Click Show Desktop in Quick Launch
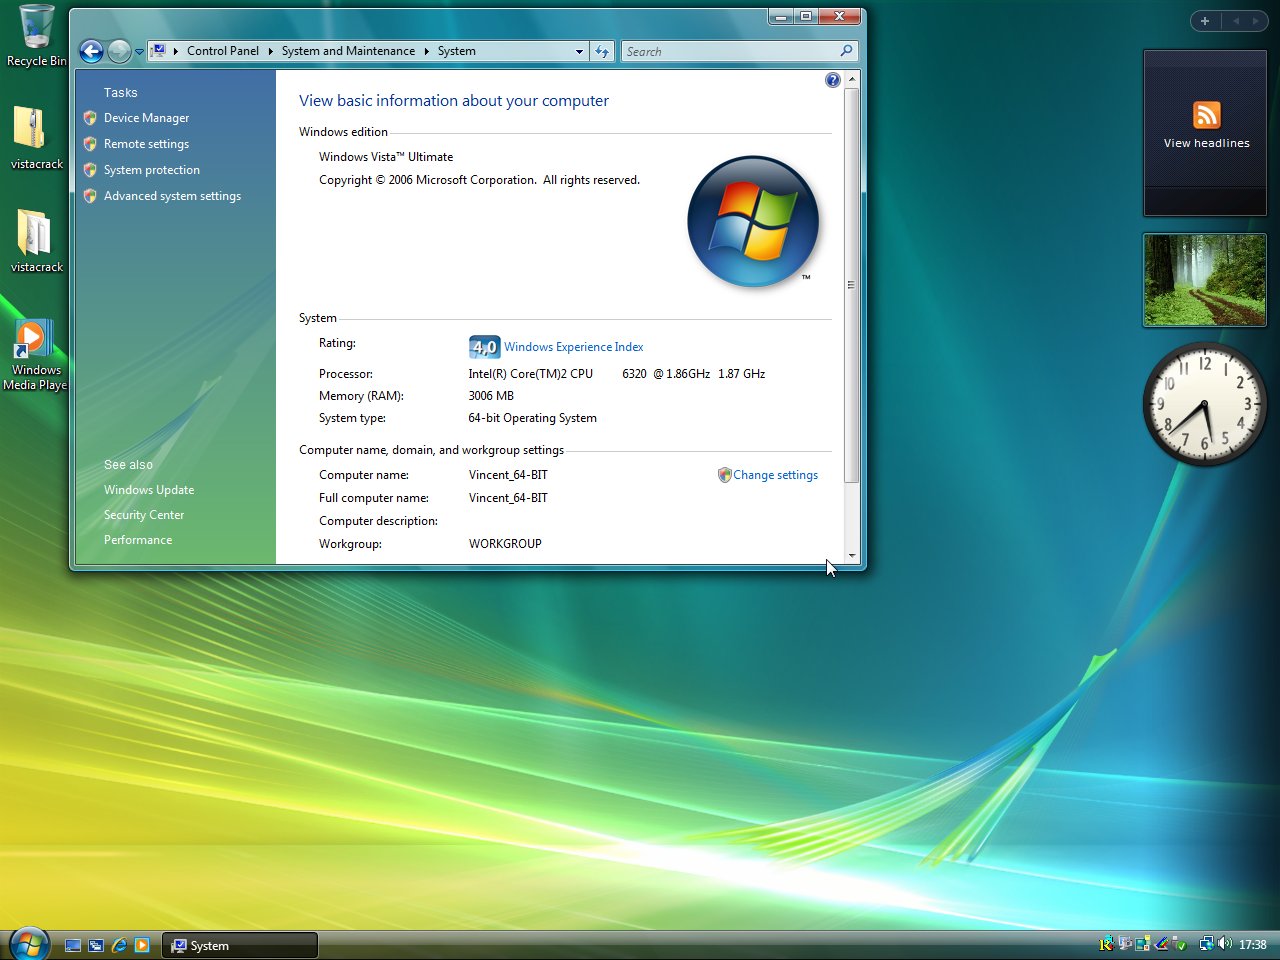Screen dimensions: 1280x960 [x=73, y=945]
